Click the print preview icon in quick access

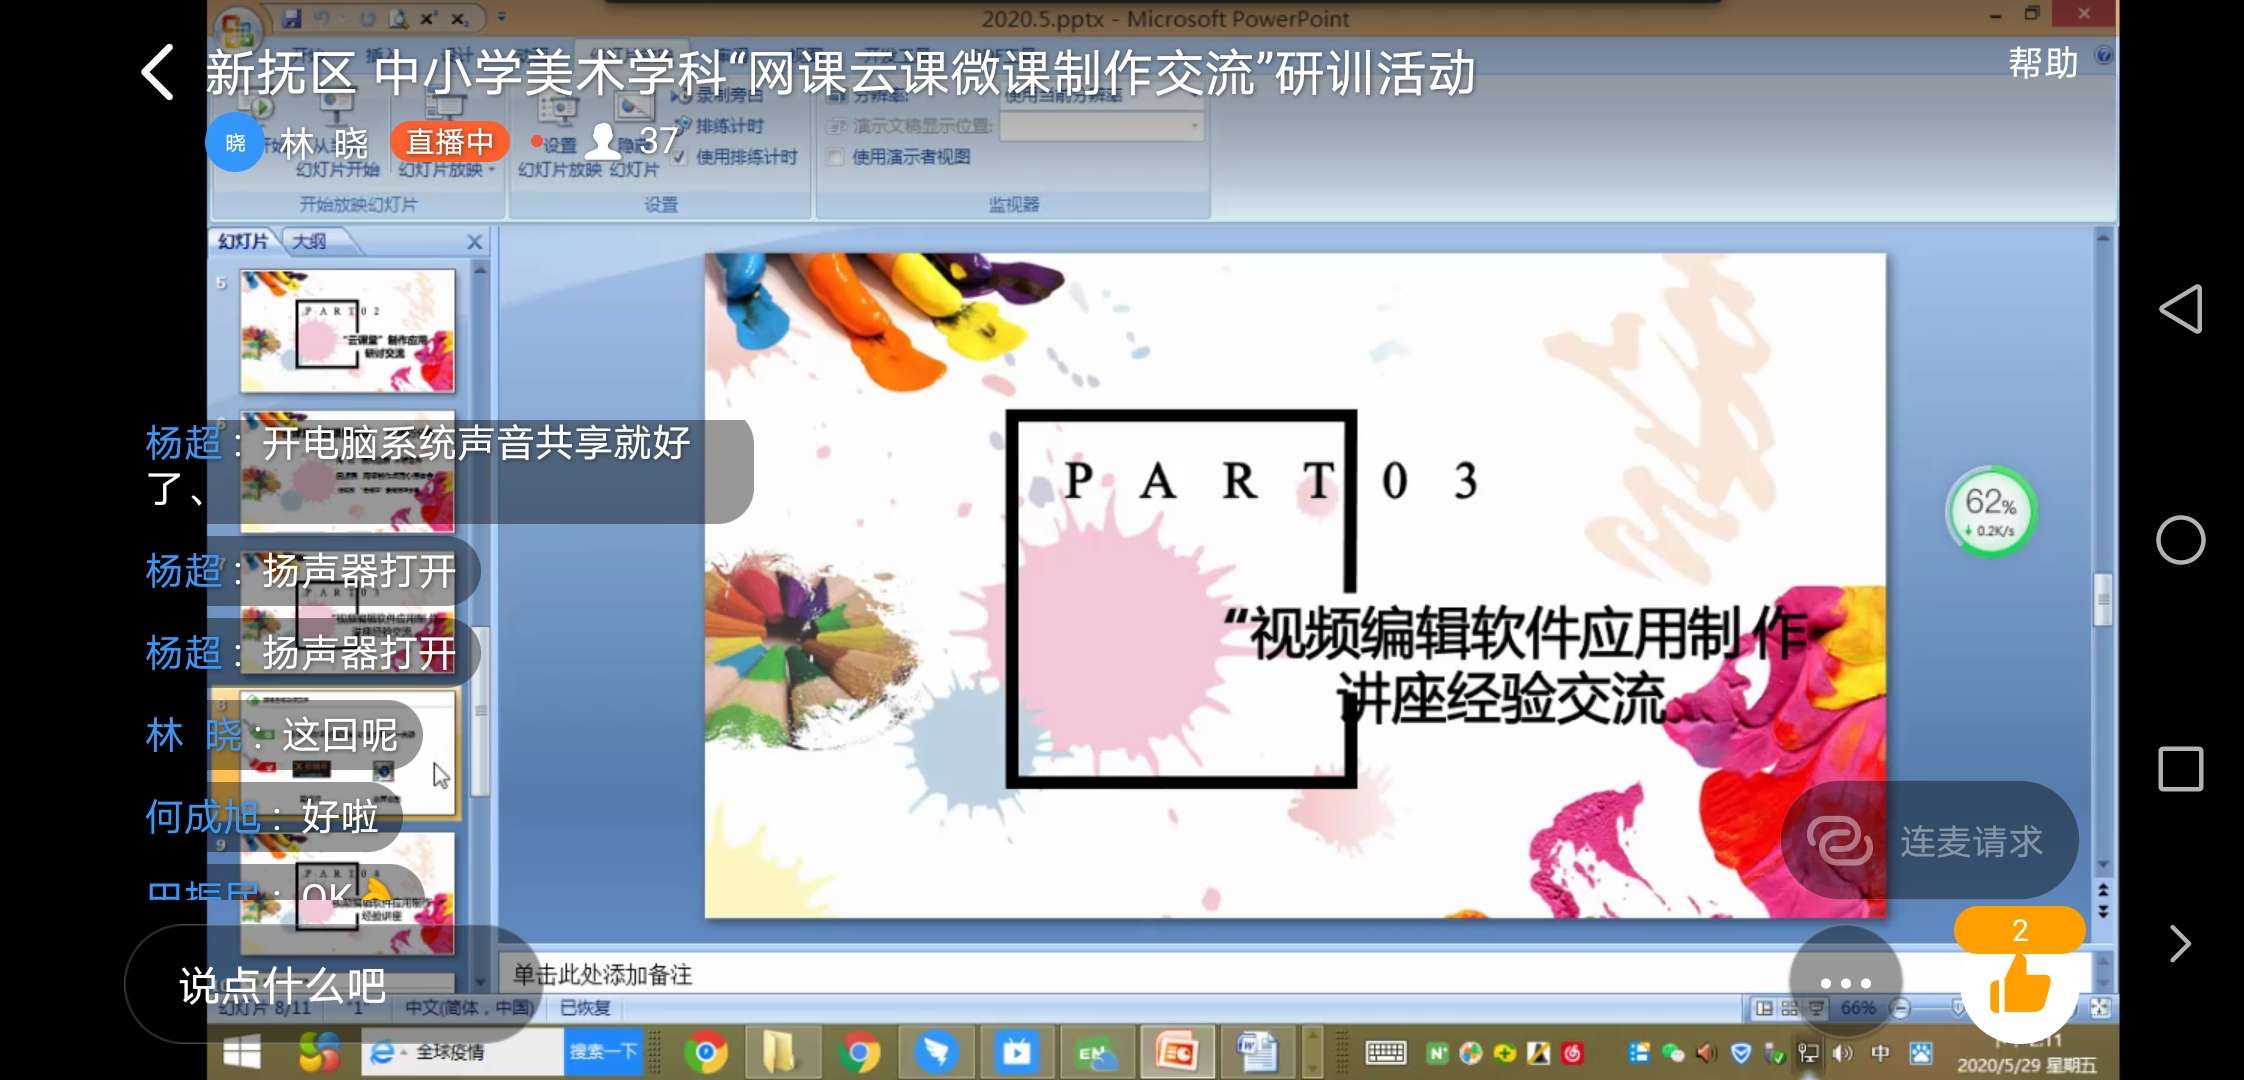pos(398,18)
